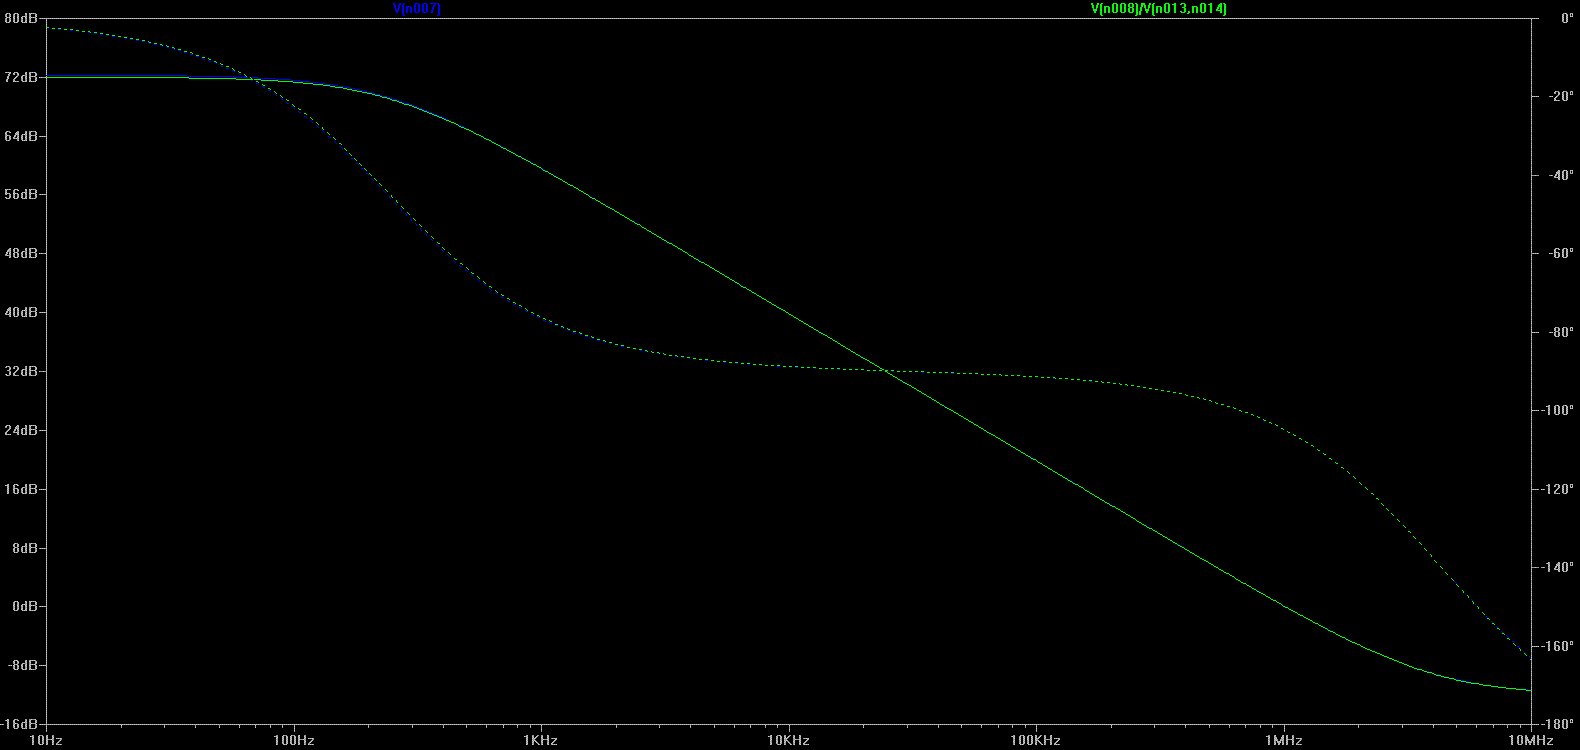
Task: Click where solid magnitude and dotted phase curves cross near 25KHz
Action: point(885,371)
